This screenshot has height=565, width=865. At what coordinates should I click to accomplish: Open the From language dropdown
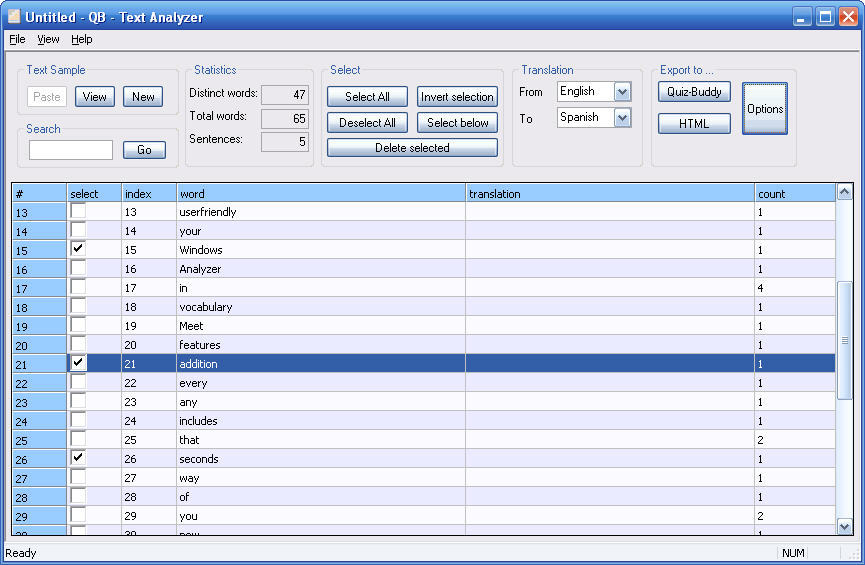tap(622, 92)
